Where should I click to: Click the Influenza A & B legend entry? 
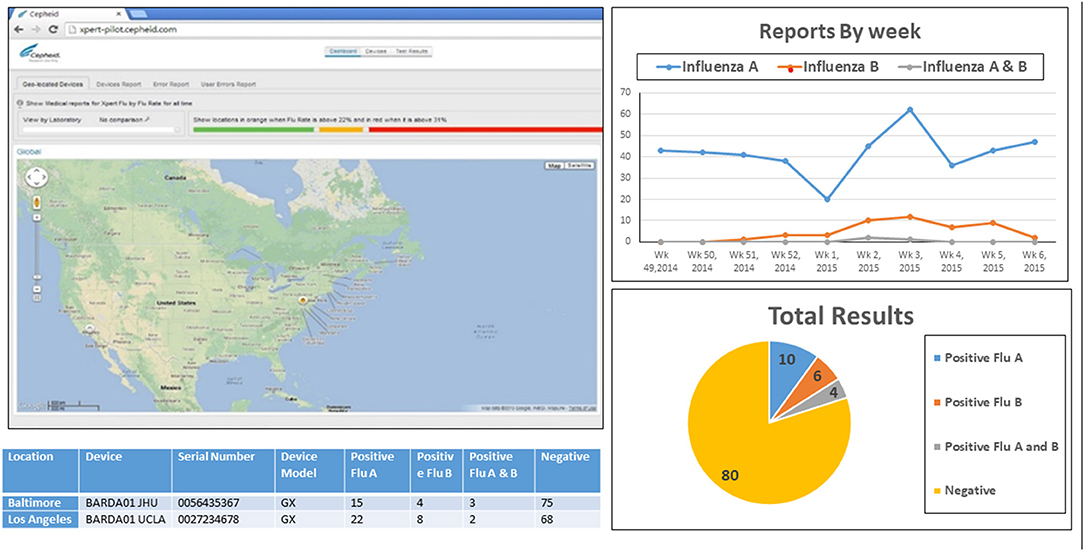962,68
